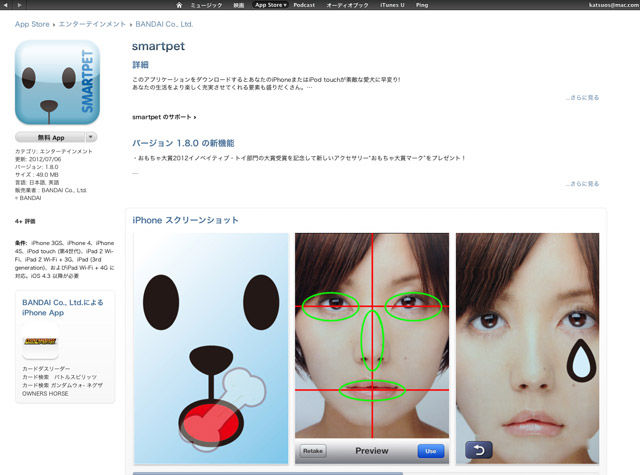Open the BANDAI Co., Ltd.による iPhone App heading
640x475 pixels.
62,307
